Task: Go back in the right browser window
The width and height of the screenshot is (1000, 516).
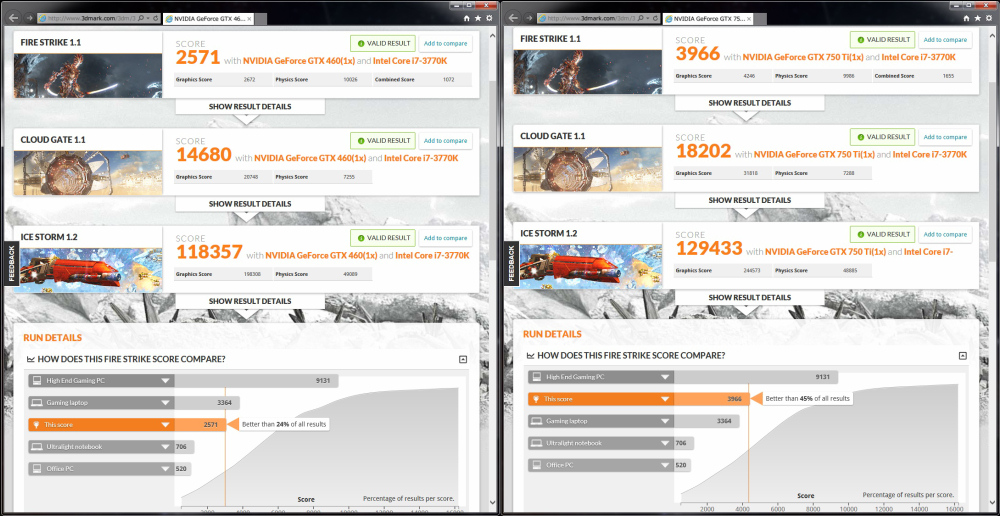Action: point(513,18)
